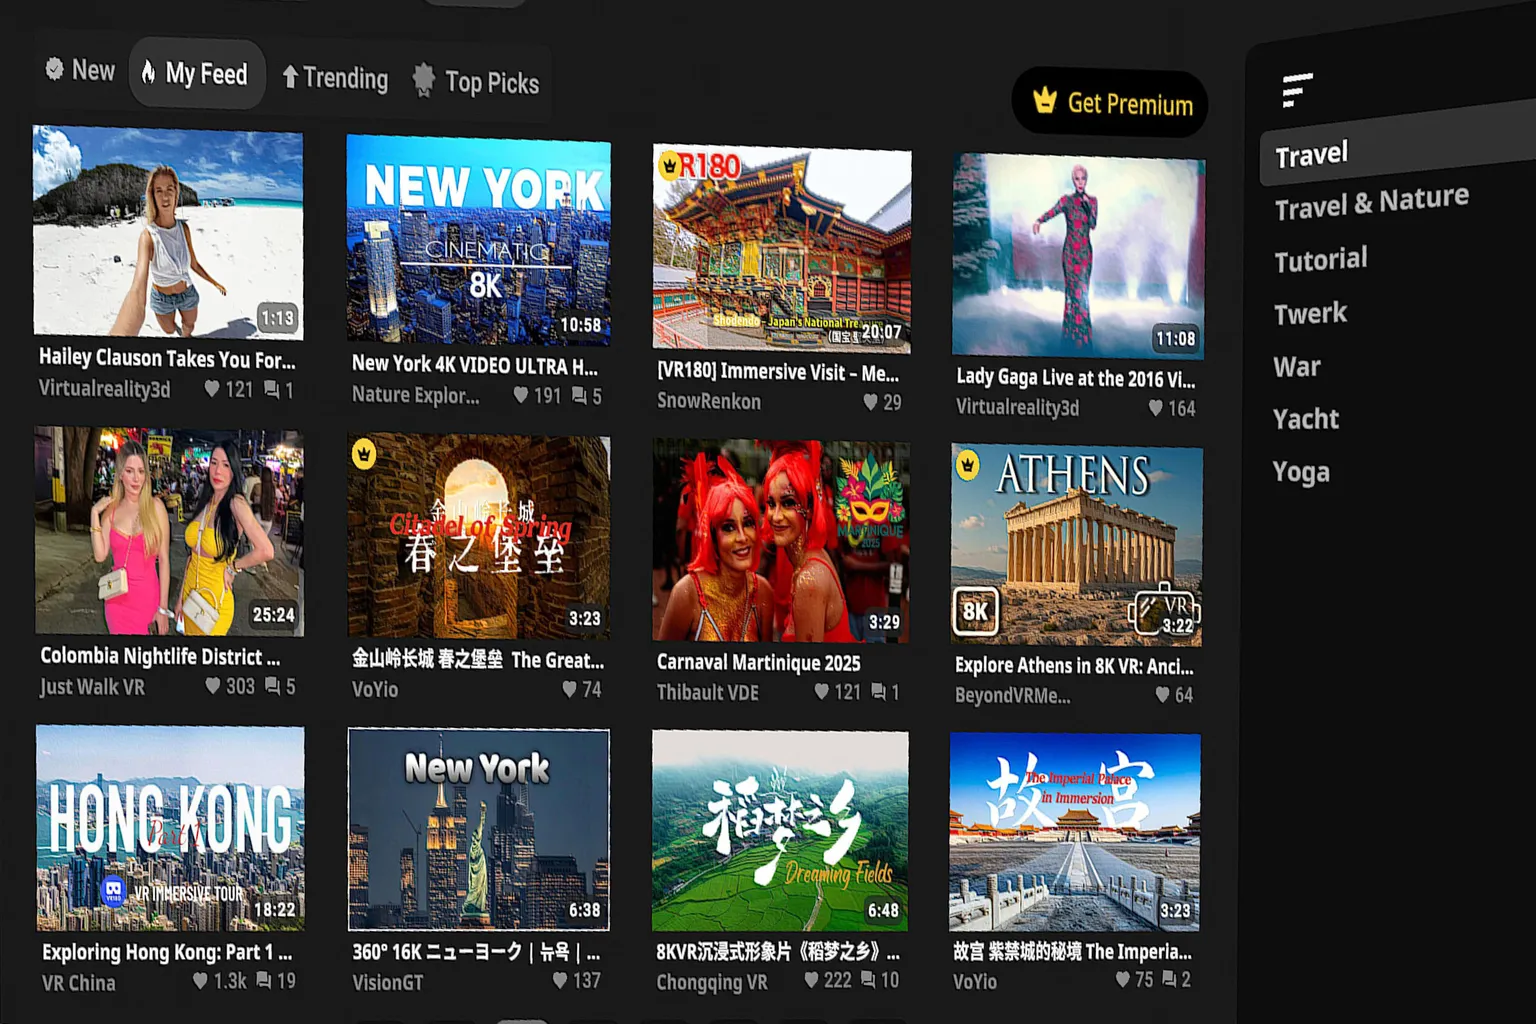The width and height of the screenshot is (1536, 1024).
Task: Like the New York 4K video
Action: (520, 395)
